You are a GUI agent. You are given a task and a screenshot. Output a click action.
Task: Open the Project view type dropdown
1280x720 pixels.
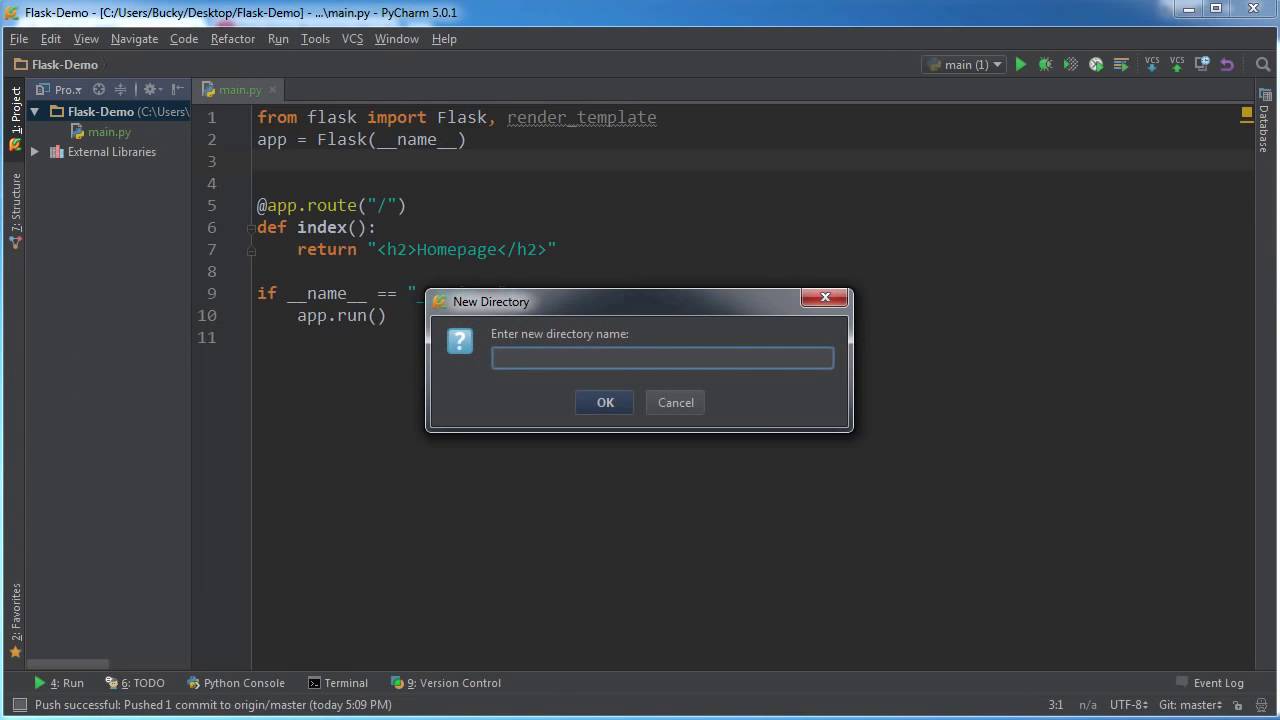coord(61,89)
